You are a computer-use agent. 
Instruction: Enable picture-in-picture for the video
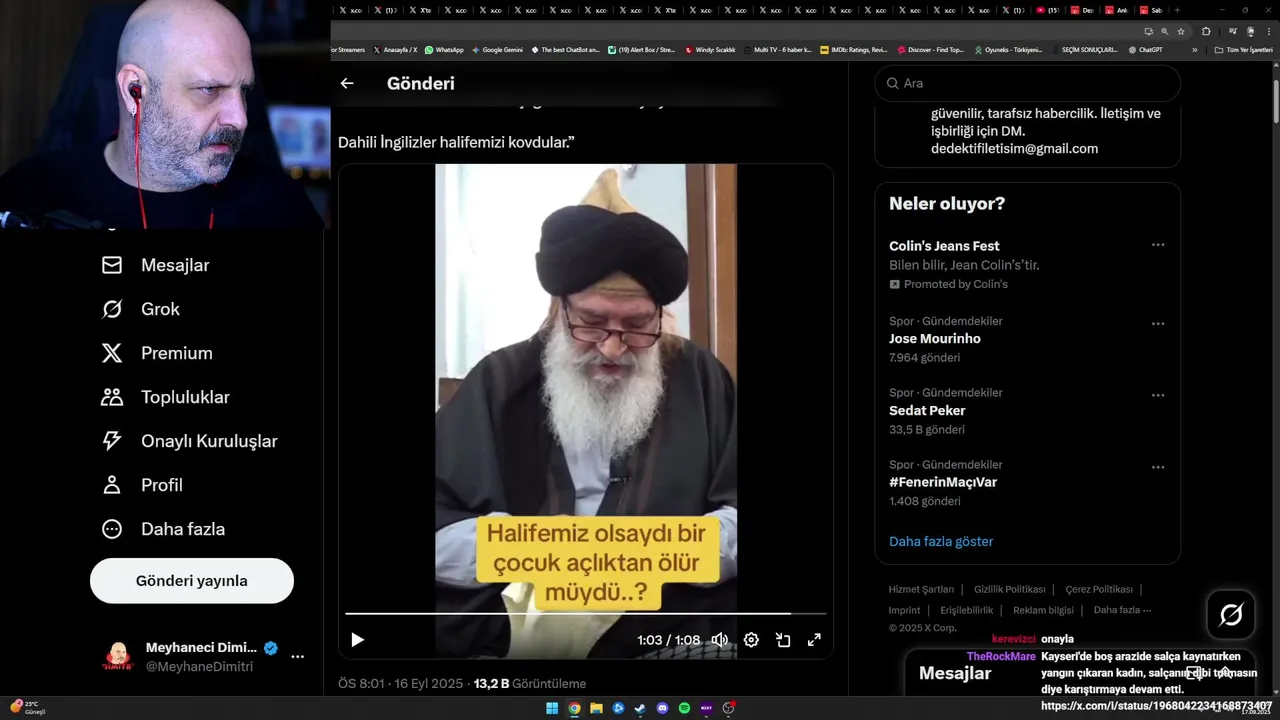pos(783,640)
